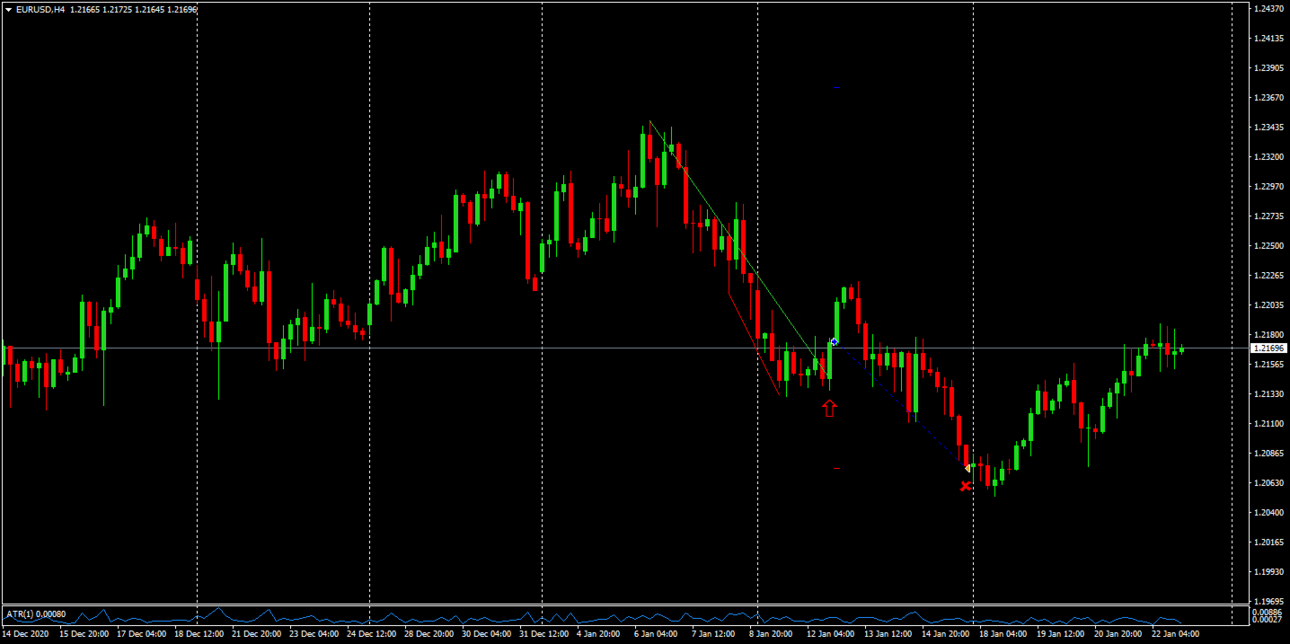Select the dashed blue trade line
Image resolution: width=1290 pixels, height=644 pixels.
(900, 405)
